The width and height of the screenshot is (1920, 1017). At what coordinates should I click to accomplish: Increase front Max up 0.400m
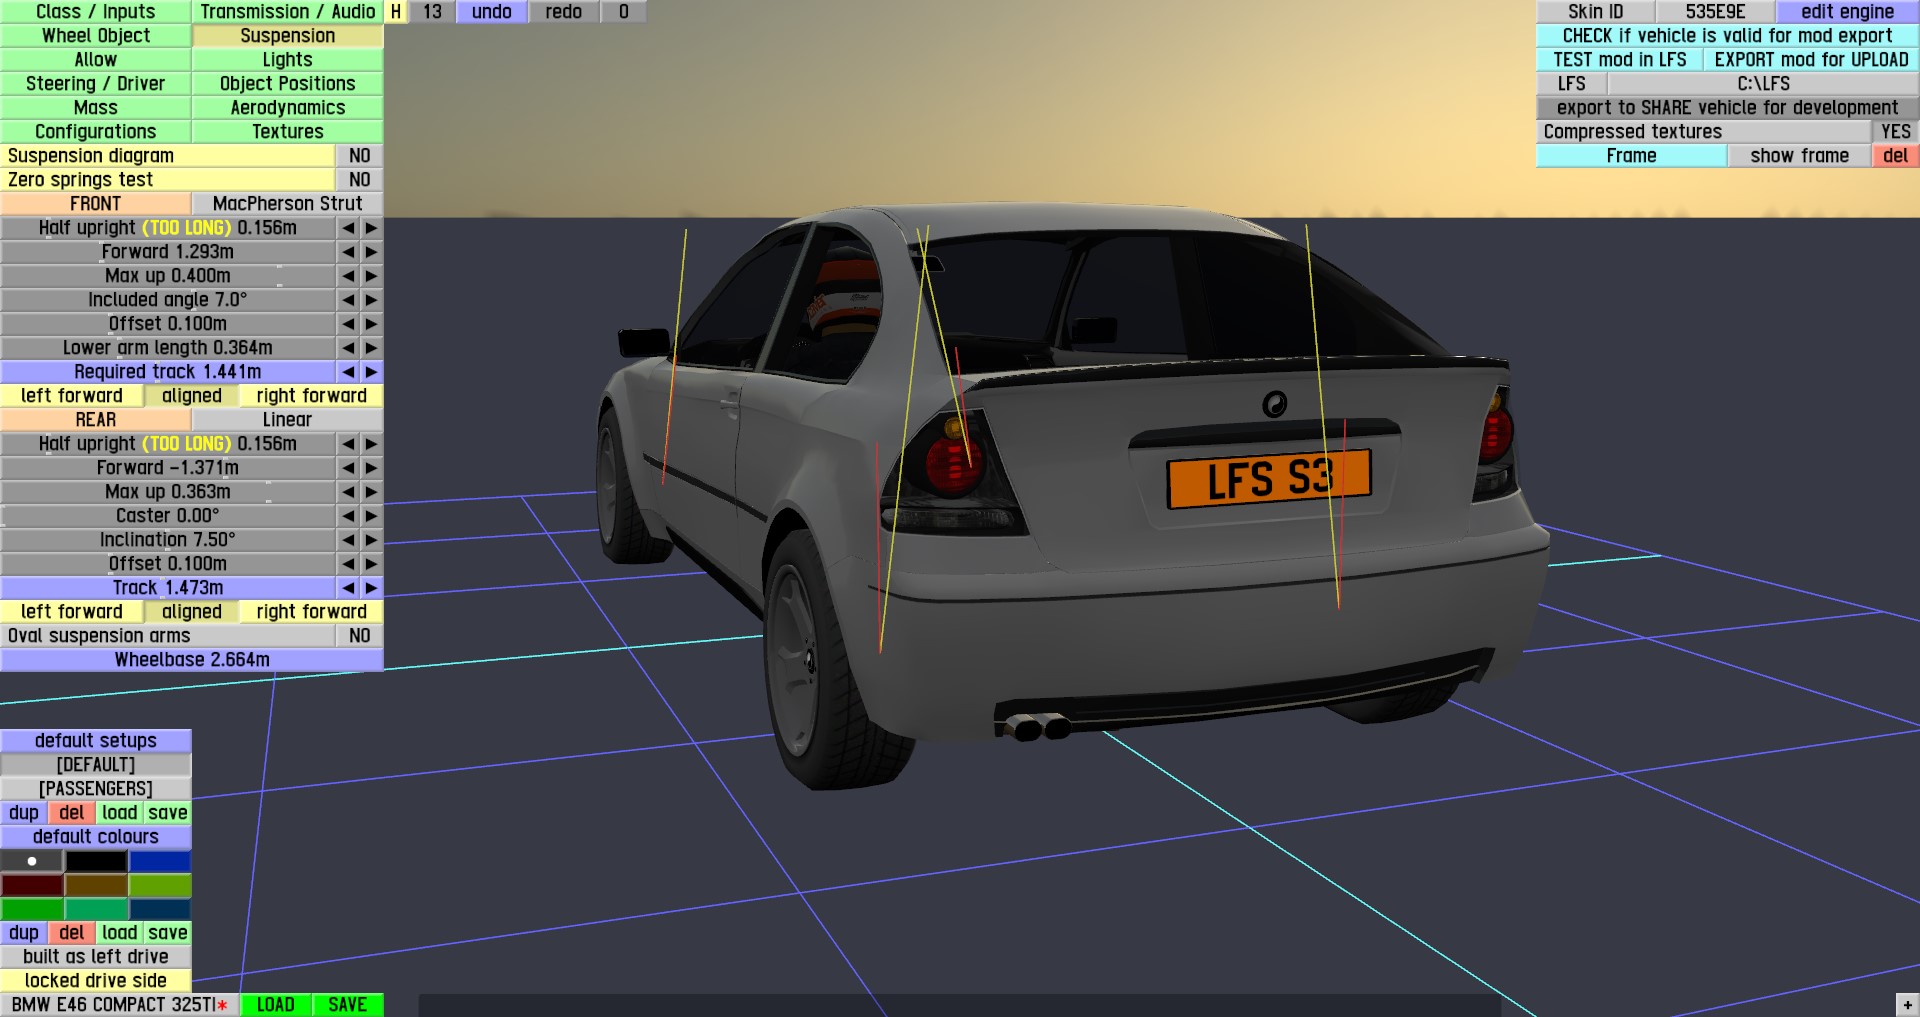[x=371, y=276]
